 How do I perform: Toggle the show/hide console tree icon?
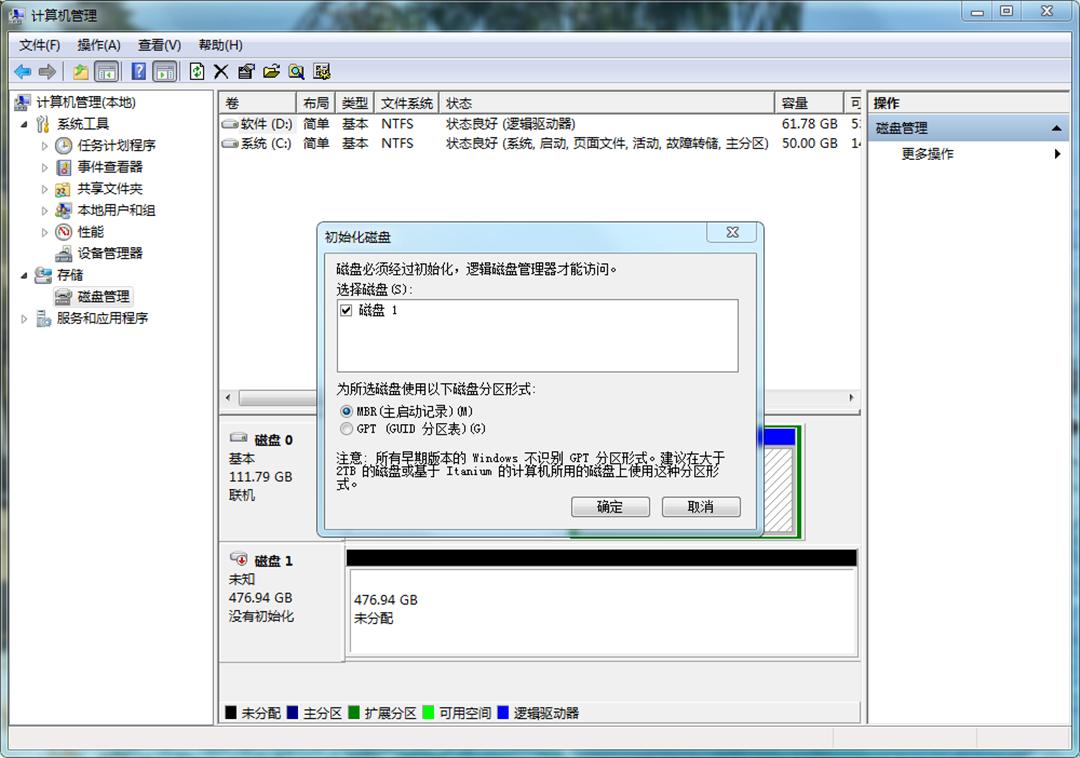coord(105,71)
